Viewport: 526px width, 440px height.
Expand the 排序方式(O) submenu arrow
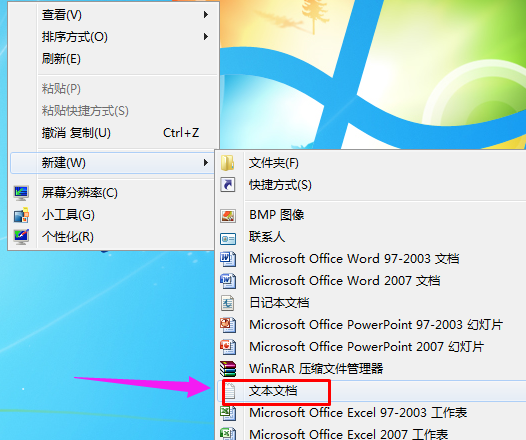[206, 37]
